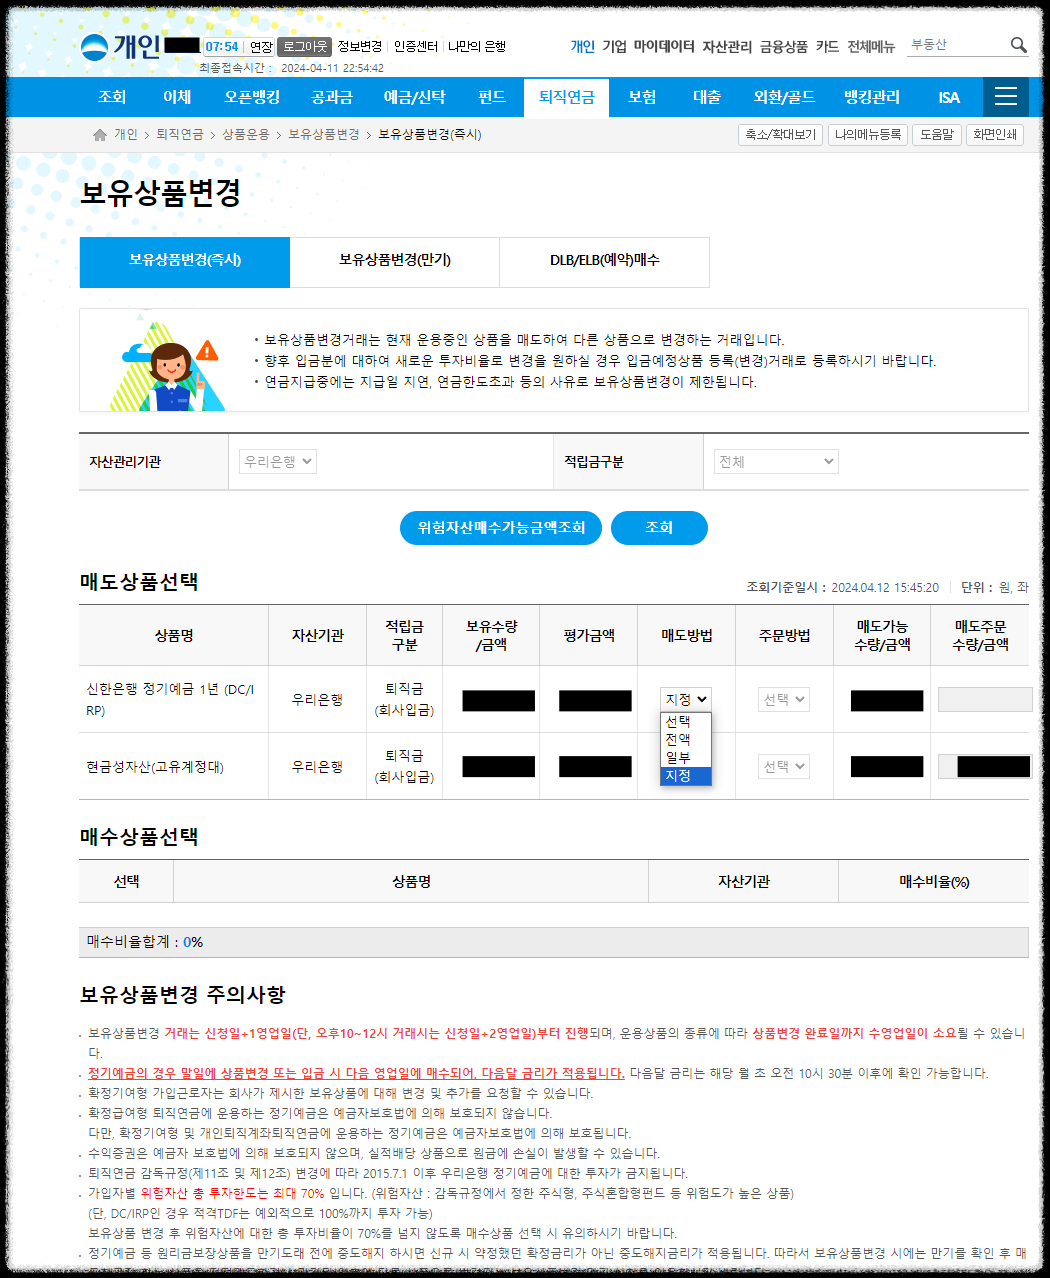Click the 위험자산매수가능금액조회 button
1050x1278 pixels.
[x=501, y=528]
